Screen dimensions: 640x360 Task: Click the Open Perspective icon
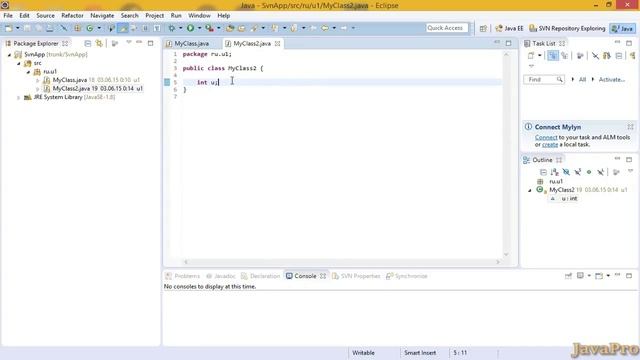[483, 29]
